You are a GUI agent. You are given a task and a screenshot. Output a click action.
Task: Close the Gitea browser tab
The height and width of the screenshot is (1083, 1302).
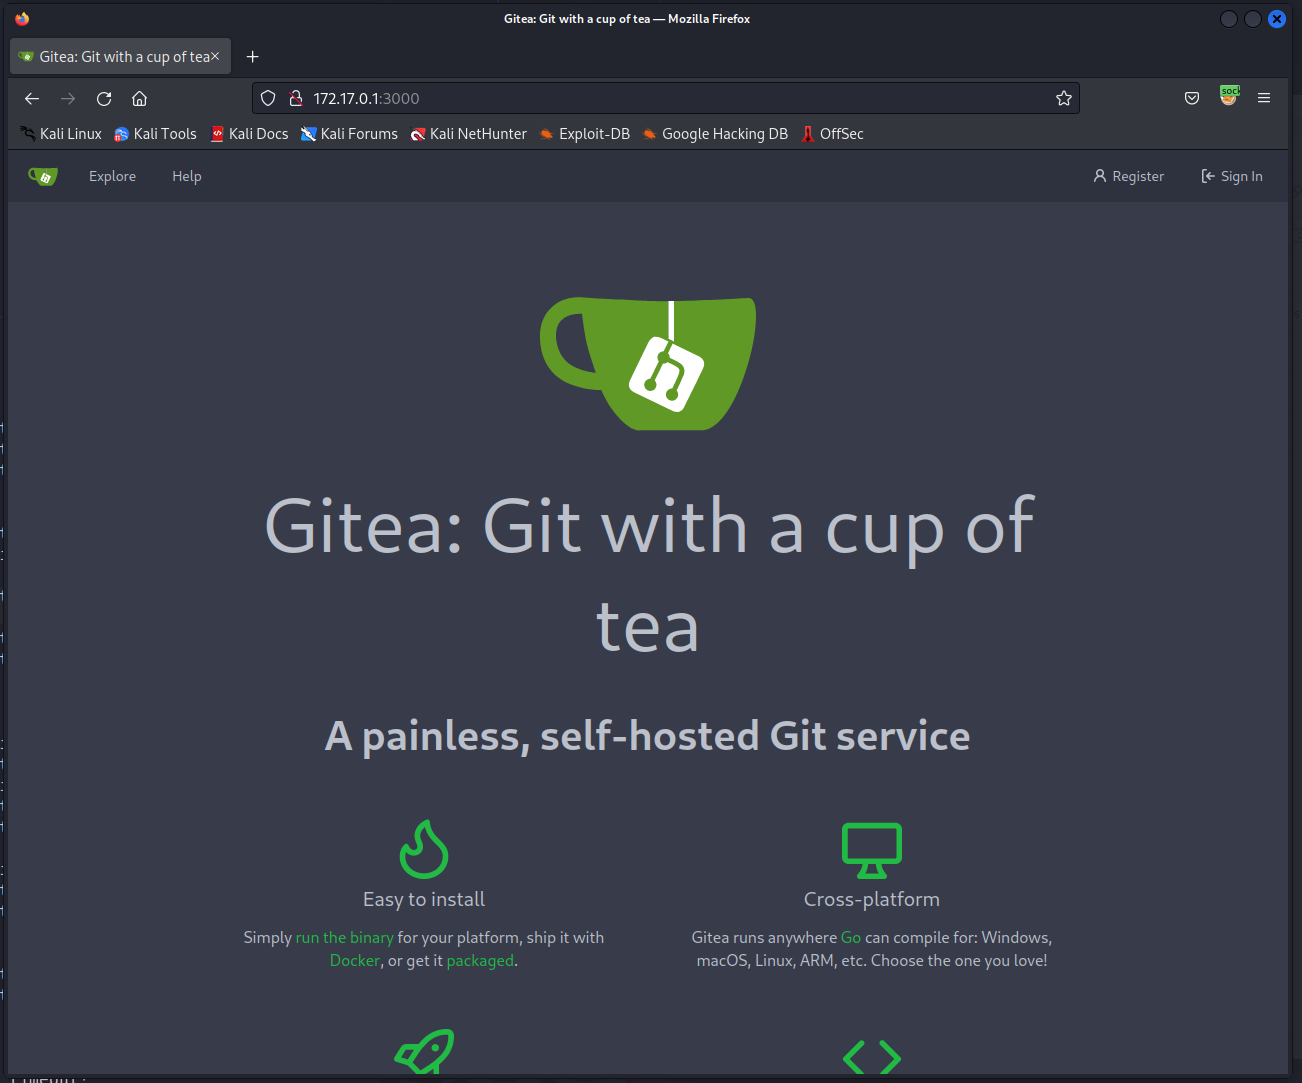pos(215,57)
